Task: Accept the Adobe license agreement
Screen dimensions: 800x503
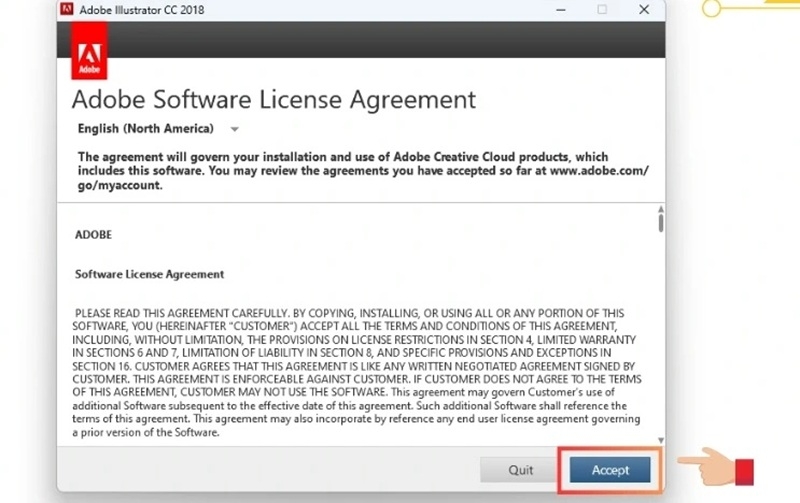Action: point(610,470)
